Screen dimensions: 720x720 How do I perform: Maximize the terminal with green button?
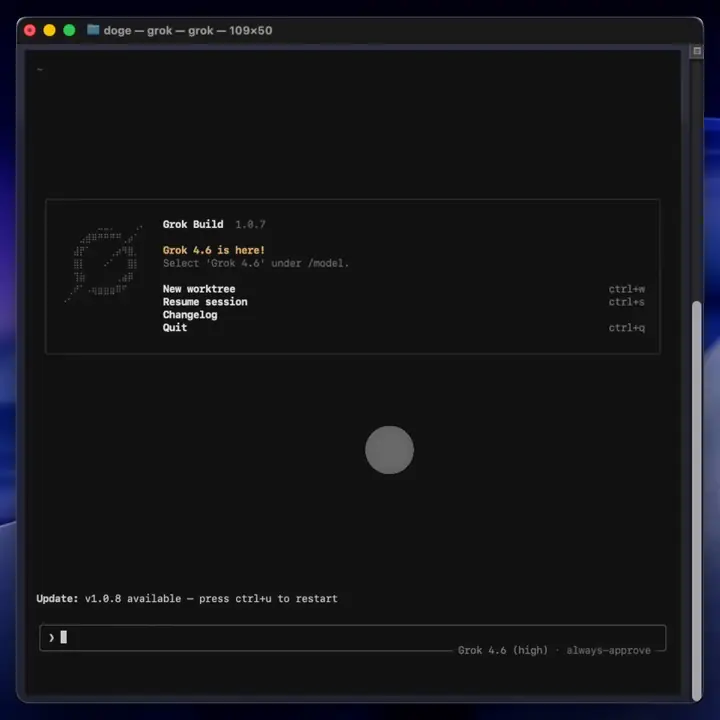[x=69, y=30]
